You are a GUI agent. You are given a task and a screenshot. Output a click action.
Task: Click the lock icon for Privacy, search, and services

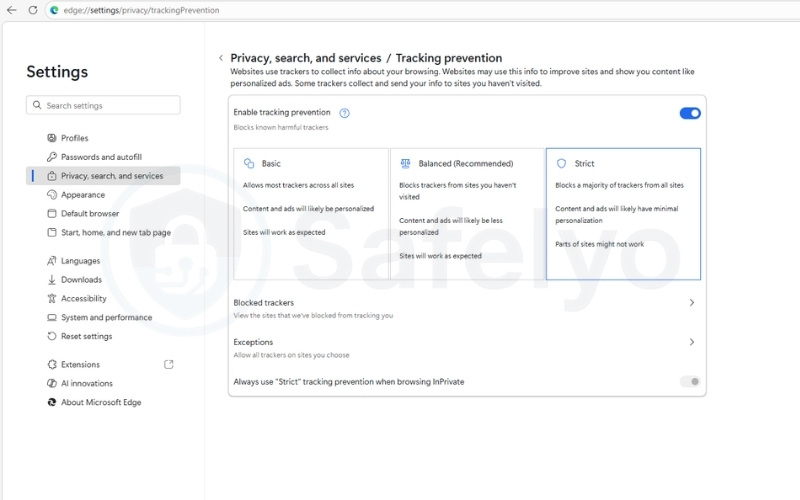click(52, 176)
